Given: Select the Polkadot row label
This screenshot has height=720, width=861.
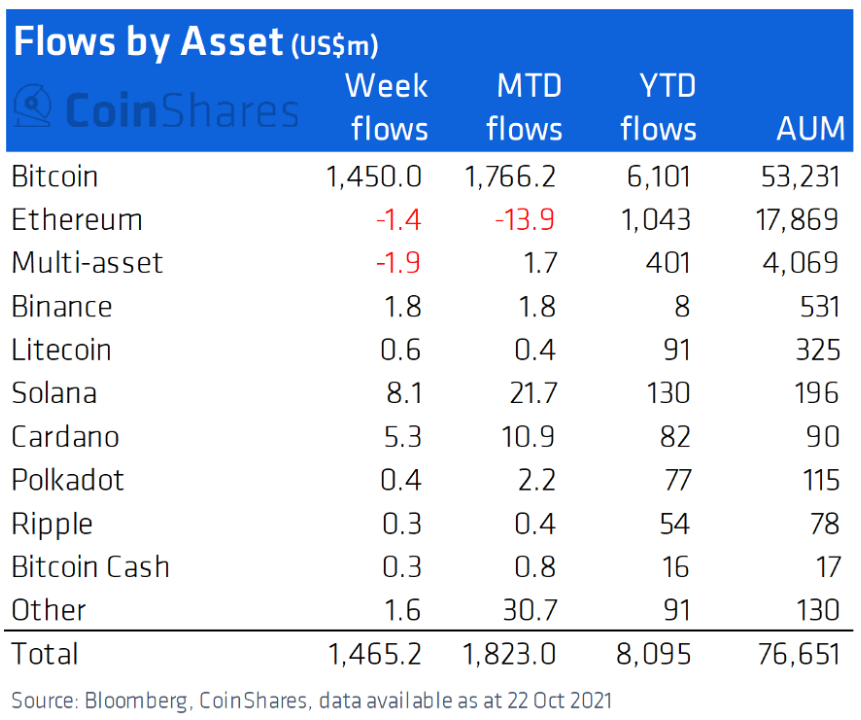Looking at the screenshot, I should coord(67,480).
